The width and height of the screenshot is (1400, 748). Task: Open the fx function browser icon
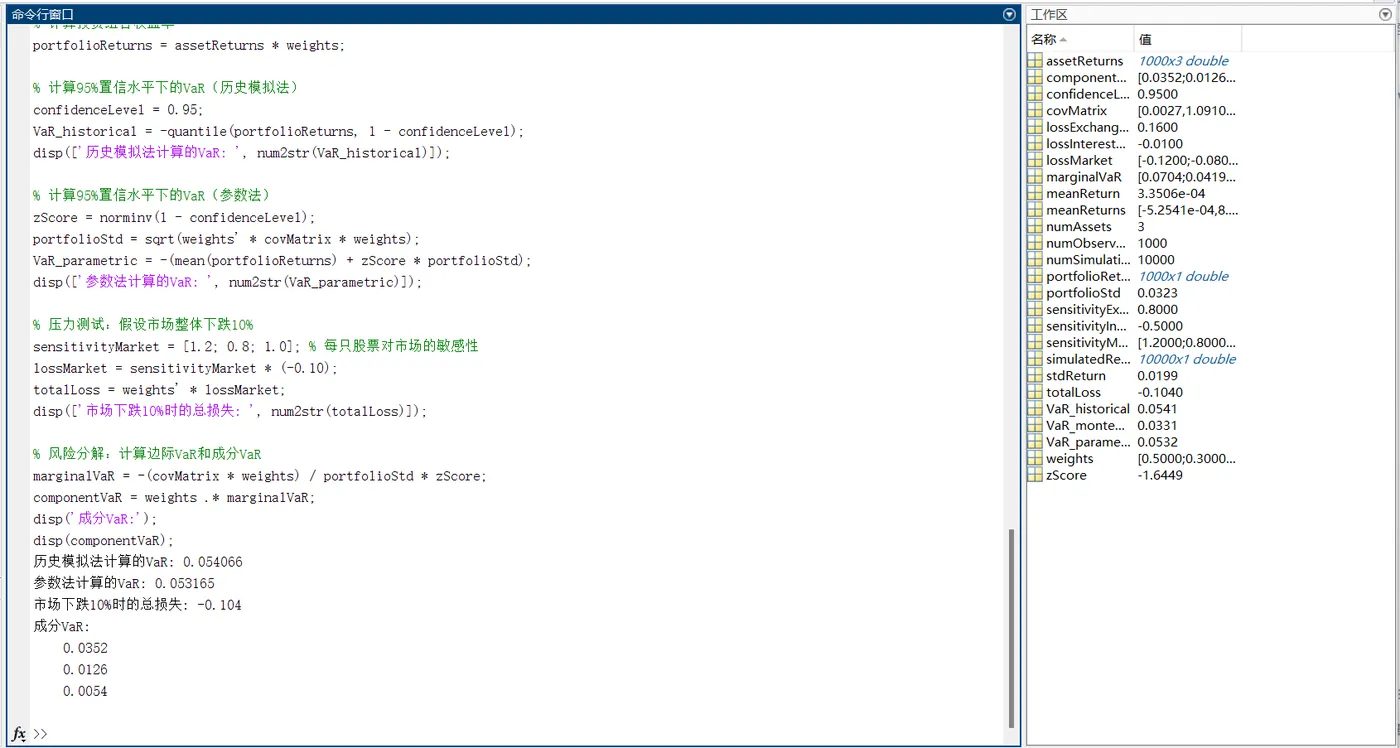17,733
